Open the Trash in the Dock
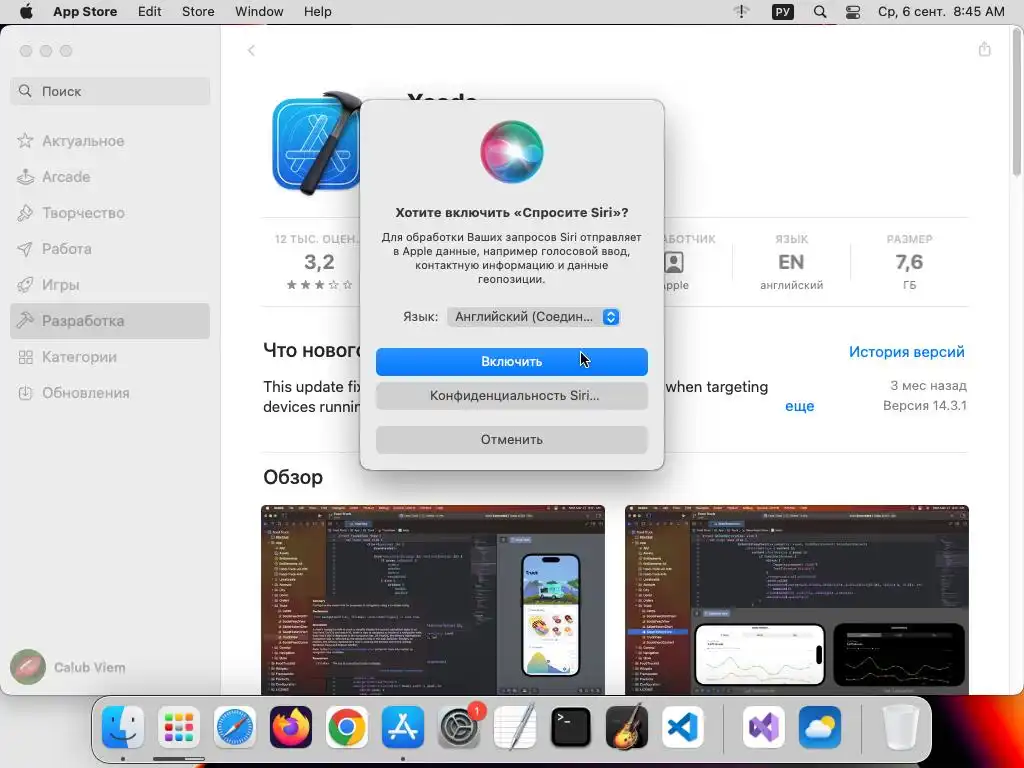 (x=901, y=727)
